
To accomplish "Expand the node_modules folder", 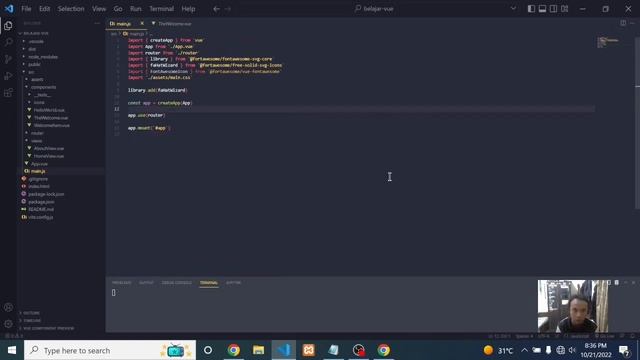I will click(43, 57).
